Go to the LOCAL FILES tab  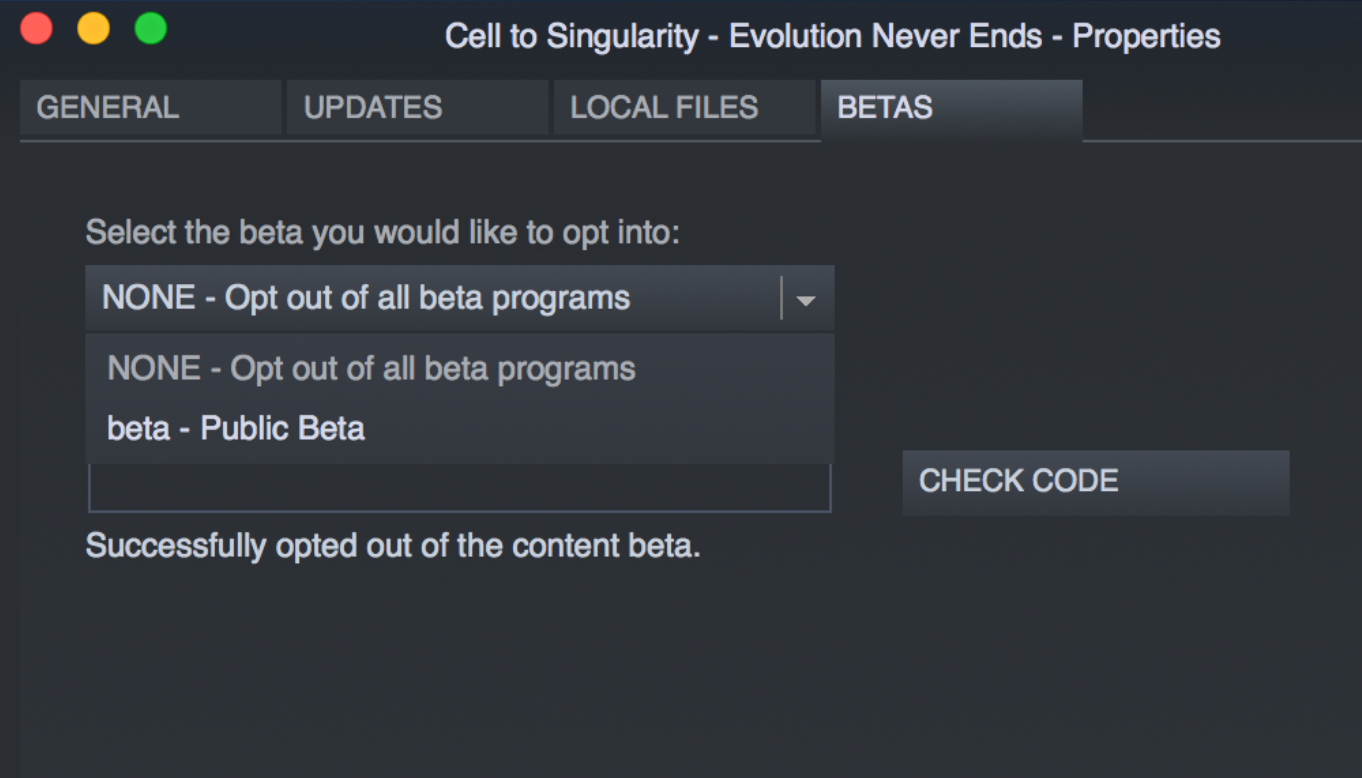684,108
